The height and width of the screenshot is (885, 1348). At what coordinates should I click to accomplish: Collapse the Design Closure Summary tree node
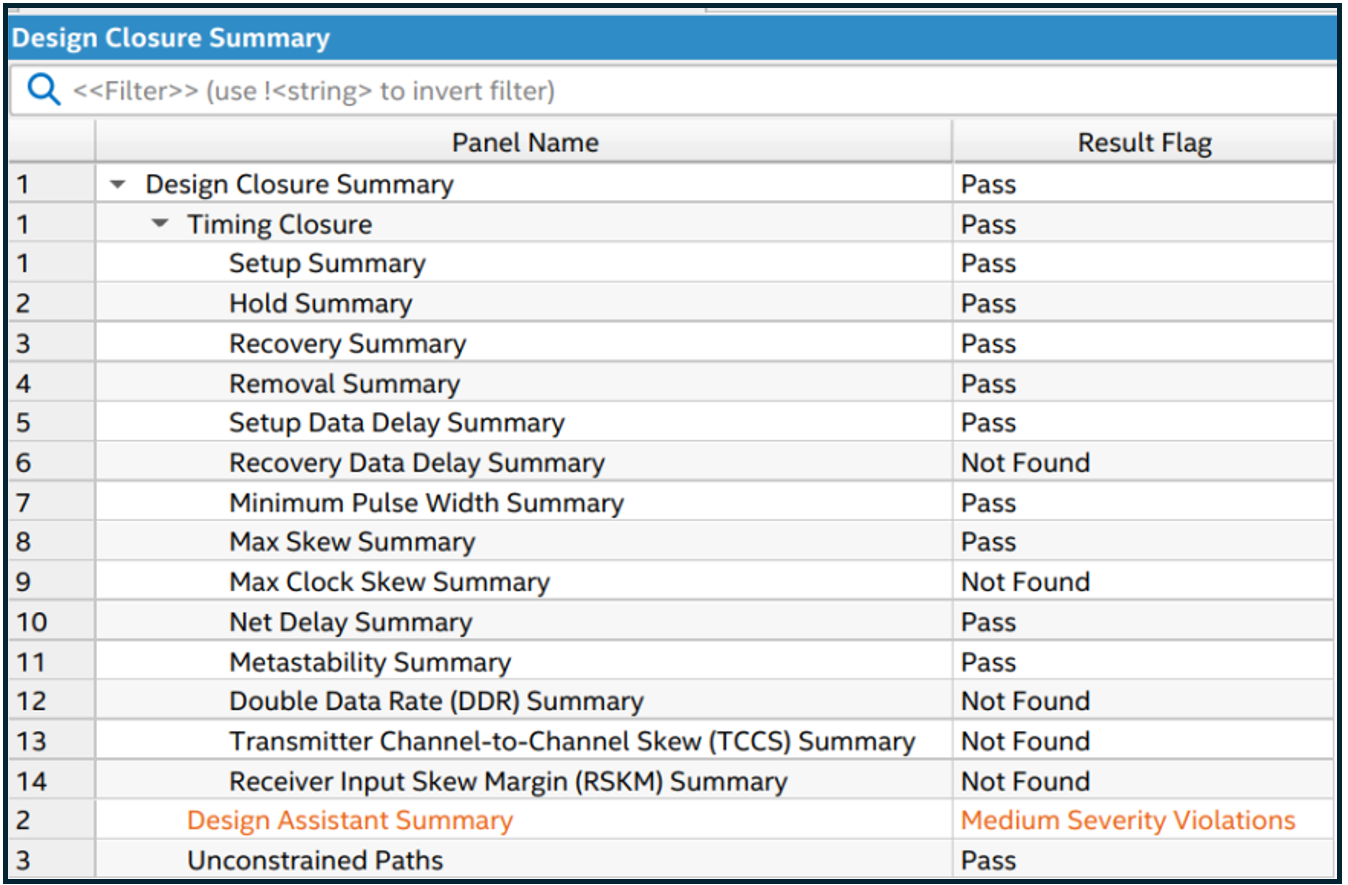(x=119, y=185)
